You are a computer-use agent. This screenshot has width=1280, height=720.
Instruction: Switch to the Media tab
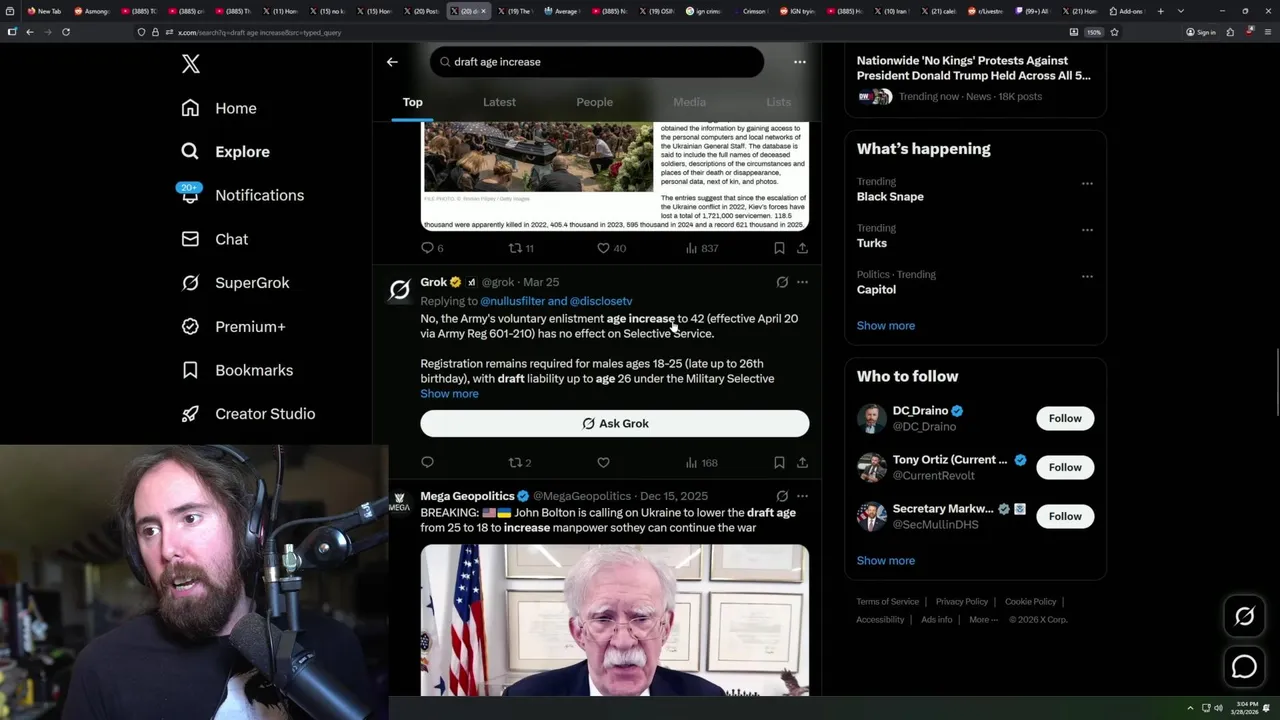pos(689,102)
